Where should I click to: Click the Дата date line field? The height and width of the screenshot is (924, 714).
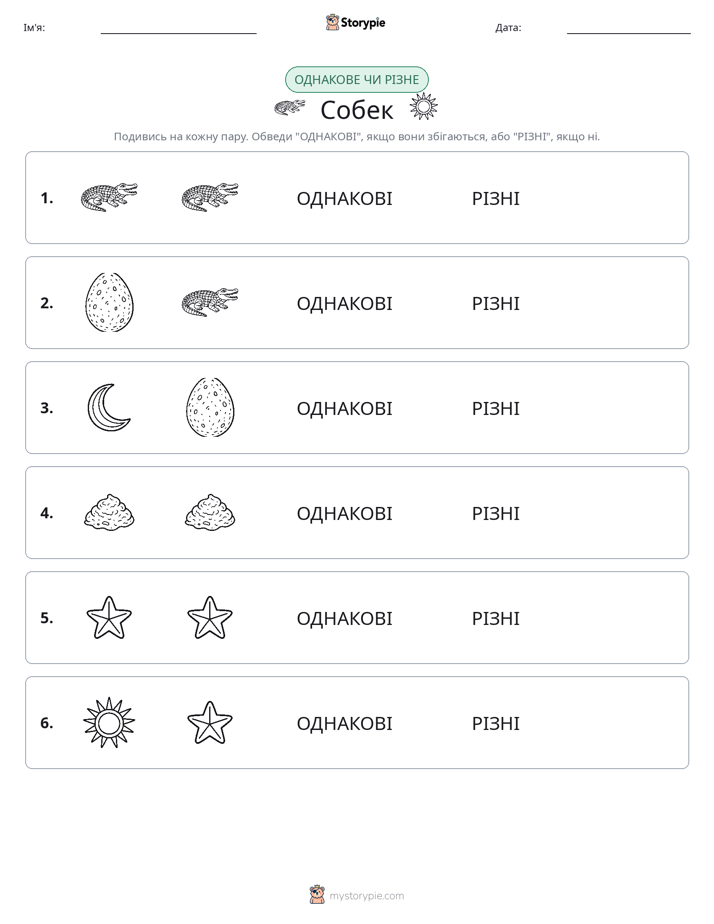point(629,27)
